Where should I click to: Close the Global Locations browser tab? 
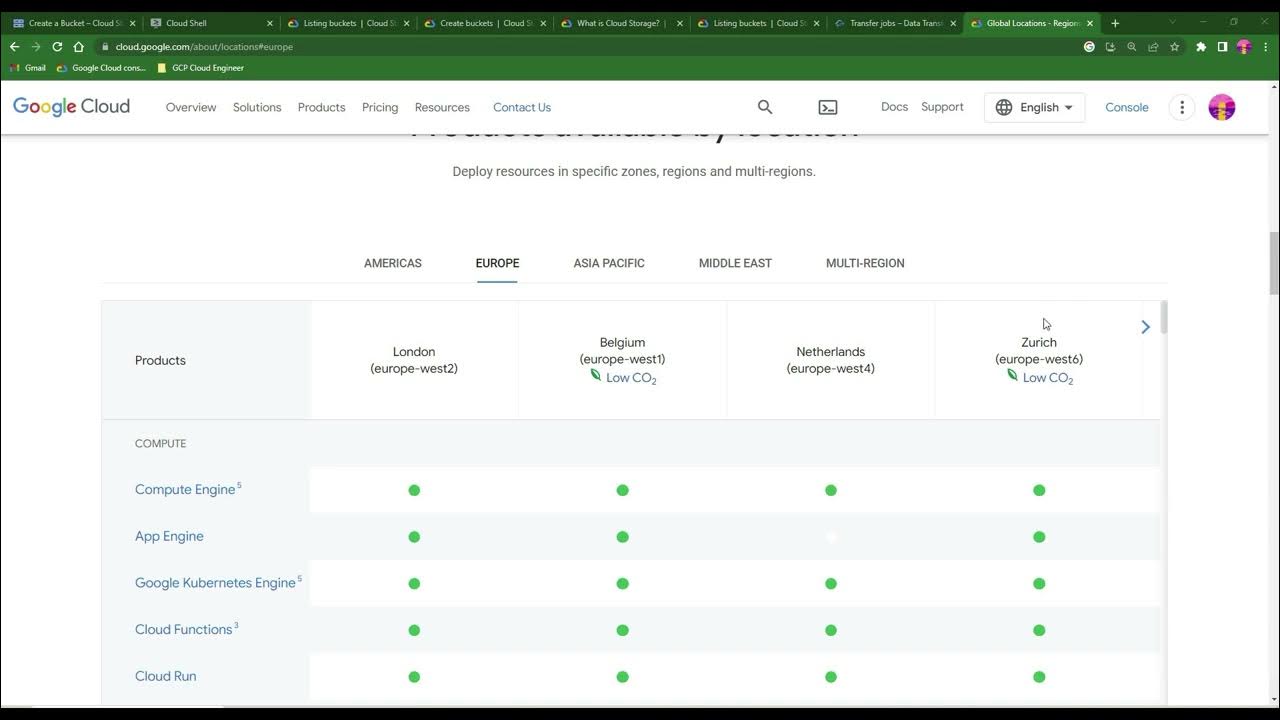(1090, 23)
